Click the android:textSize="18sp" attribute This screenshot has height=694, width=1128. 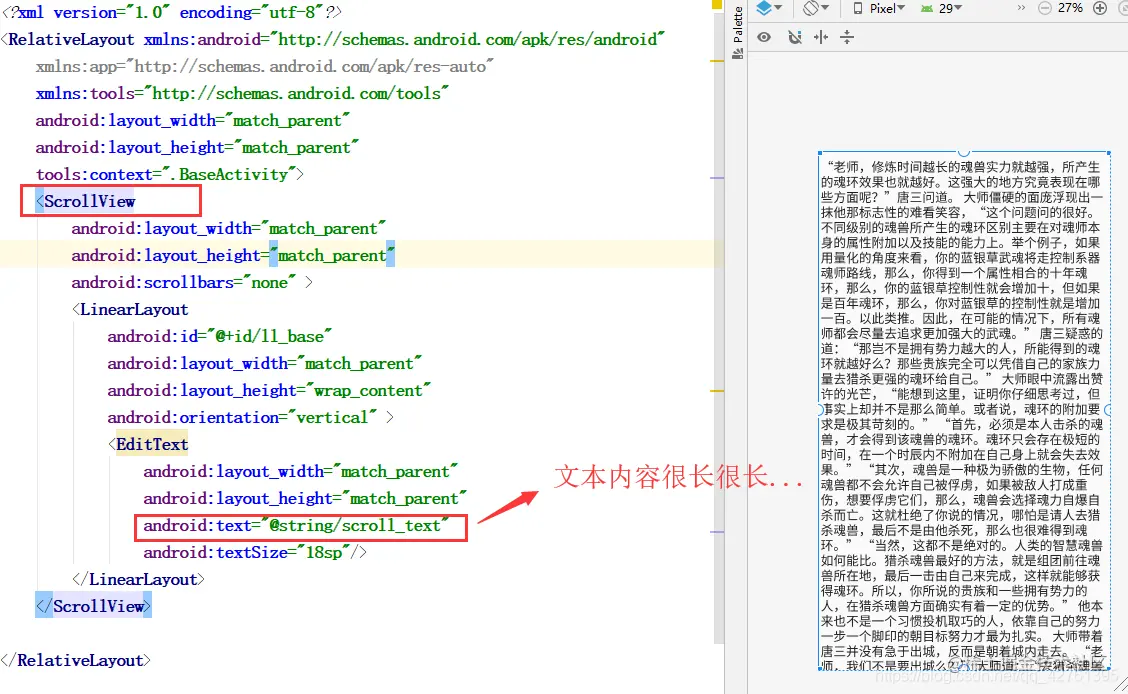tap(246, 552)
